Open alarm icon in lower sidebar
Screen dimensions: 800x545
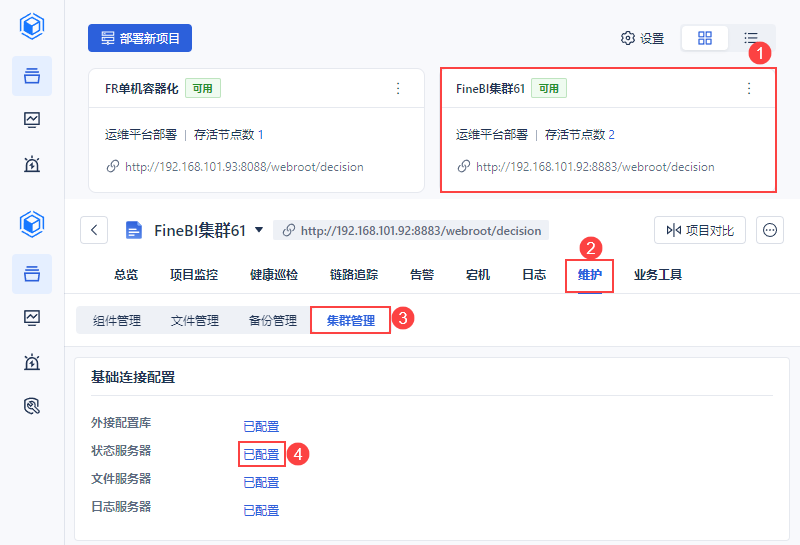pos(32,362)
